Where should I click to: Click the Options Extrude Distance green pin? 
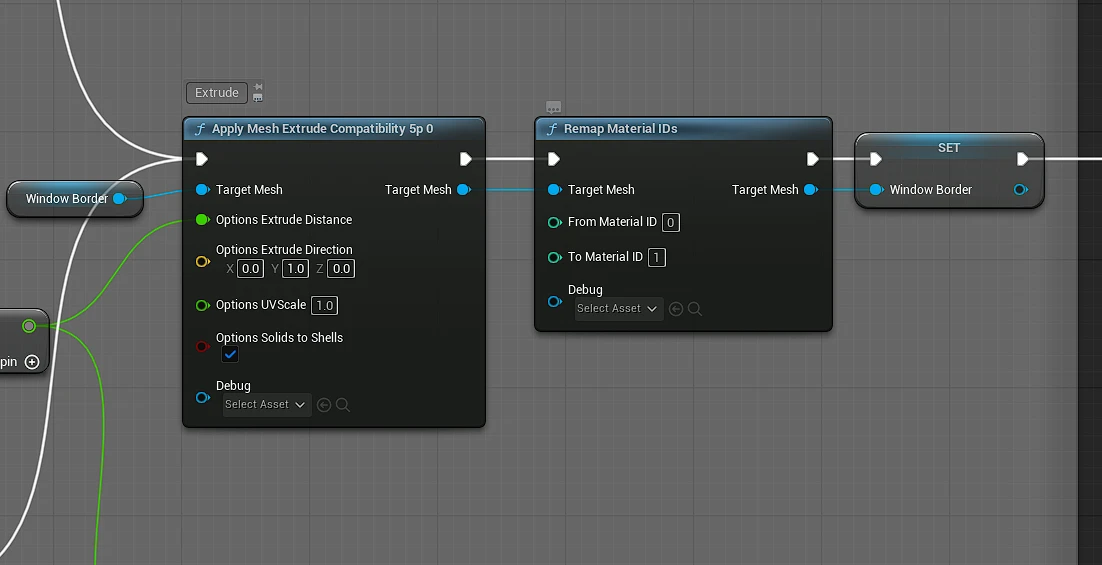[202, 220]
